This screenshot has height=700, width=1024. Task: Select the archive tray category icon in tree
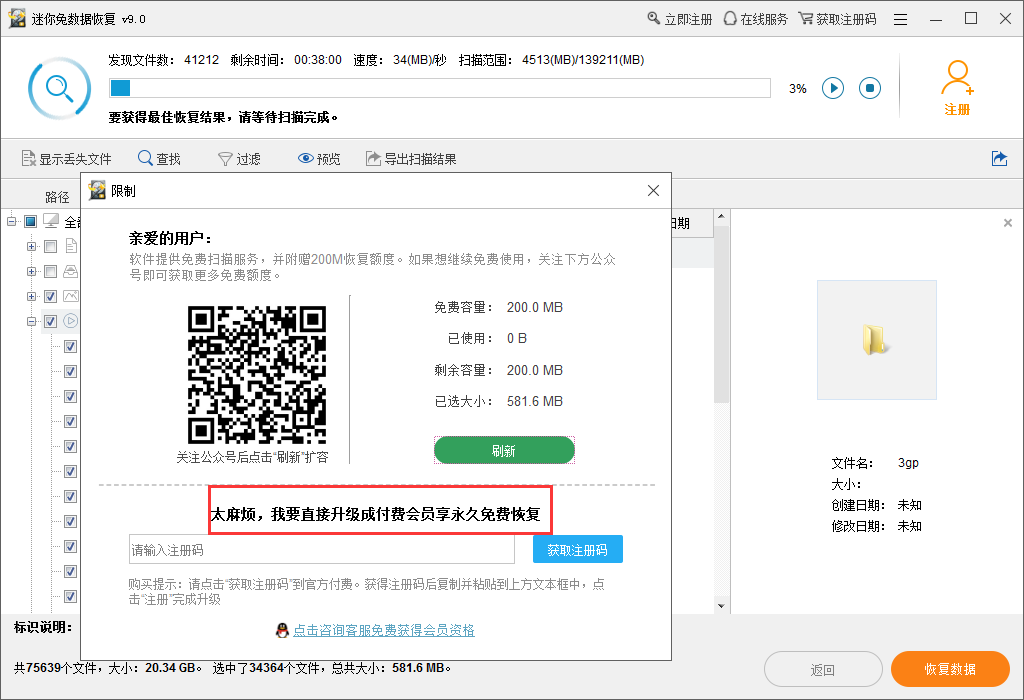tap(71, 271)
